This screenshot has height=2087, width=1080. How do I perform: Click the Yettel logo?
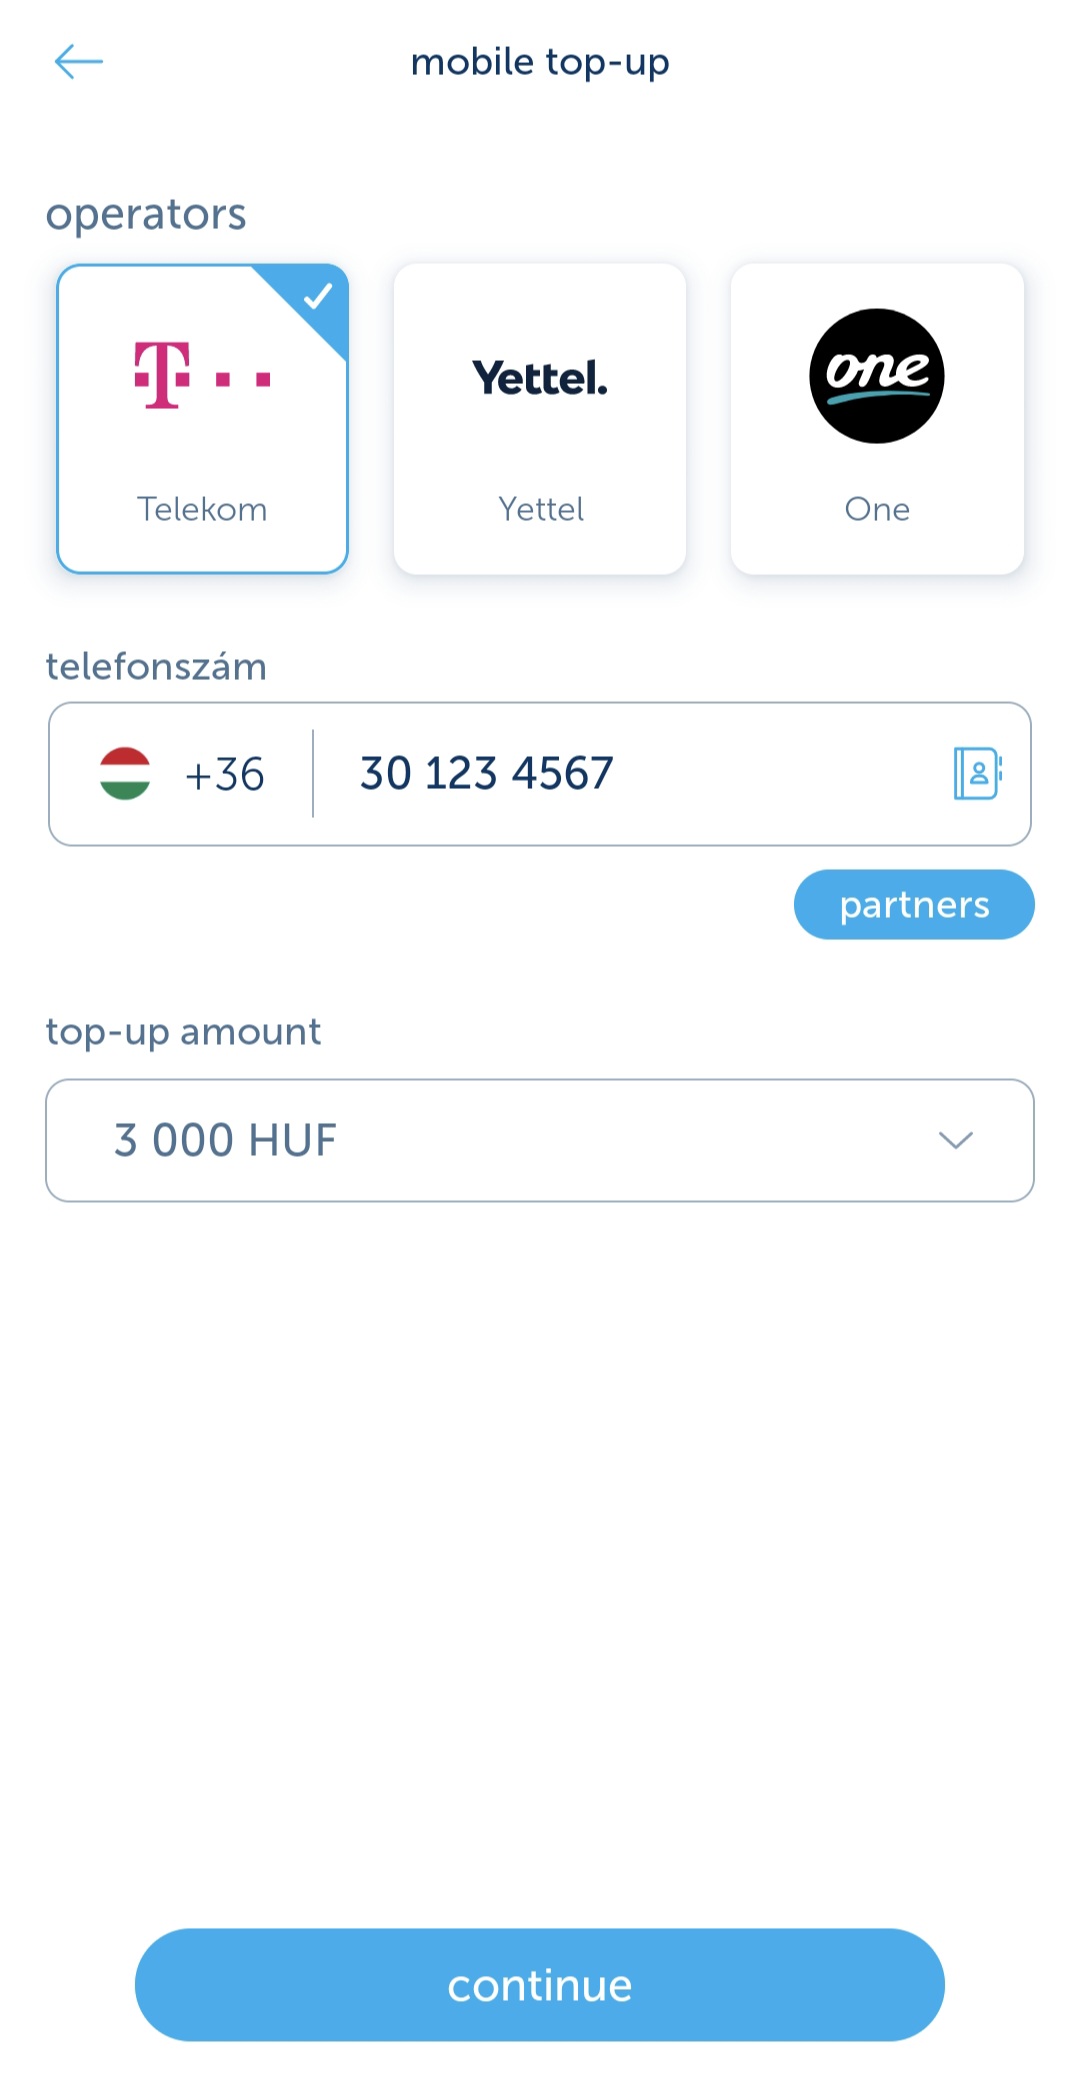tap(540, 378)
